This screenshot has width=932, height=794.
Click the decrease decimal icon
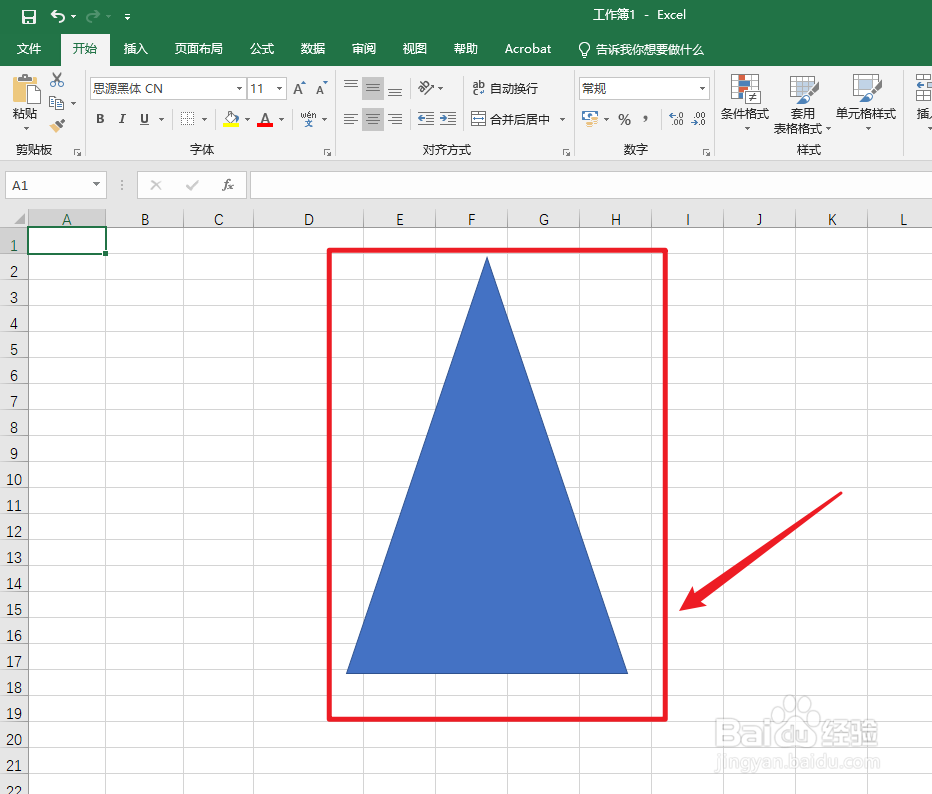tap(698, 119)
